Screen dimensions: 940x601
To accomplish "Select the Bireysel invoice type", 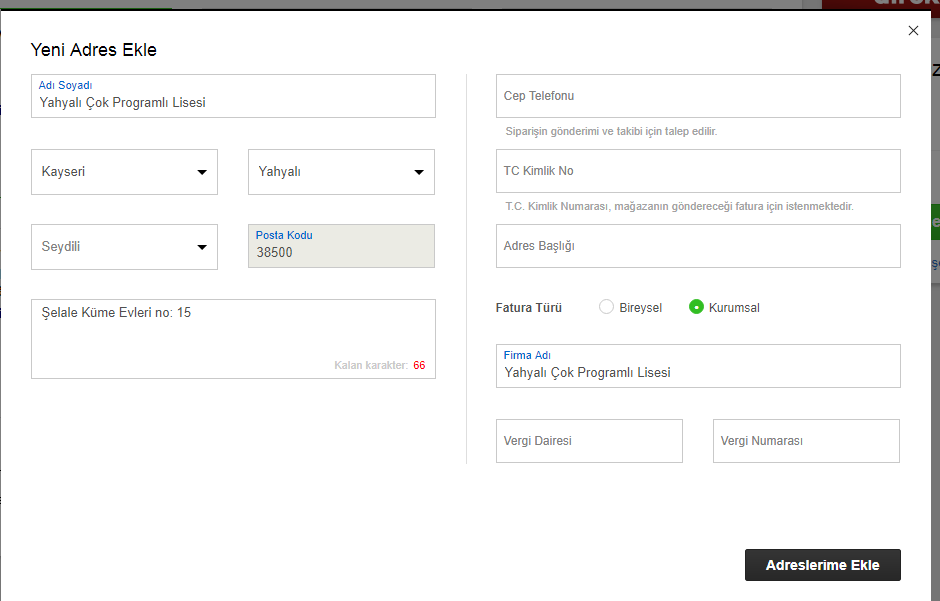I will [606, 307].
